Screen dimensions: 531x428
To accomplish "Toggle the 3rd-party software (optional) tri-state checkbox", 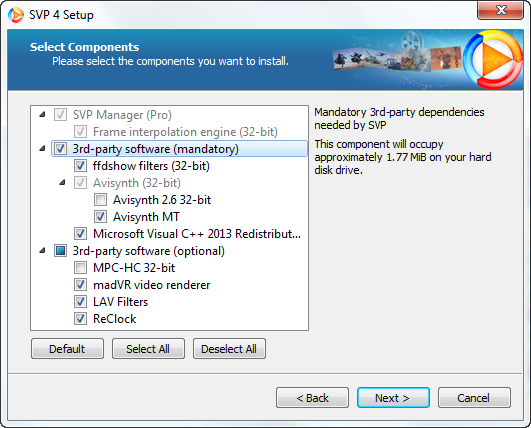I will pyautogui.click(x=60, y=251).
